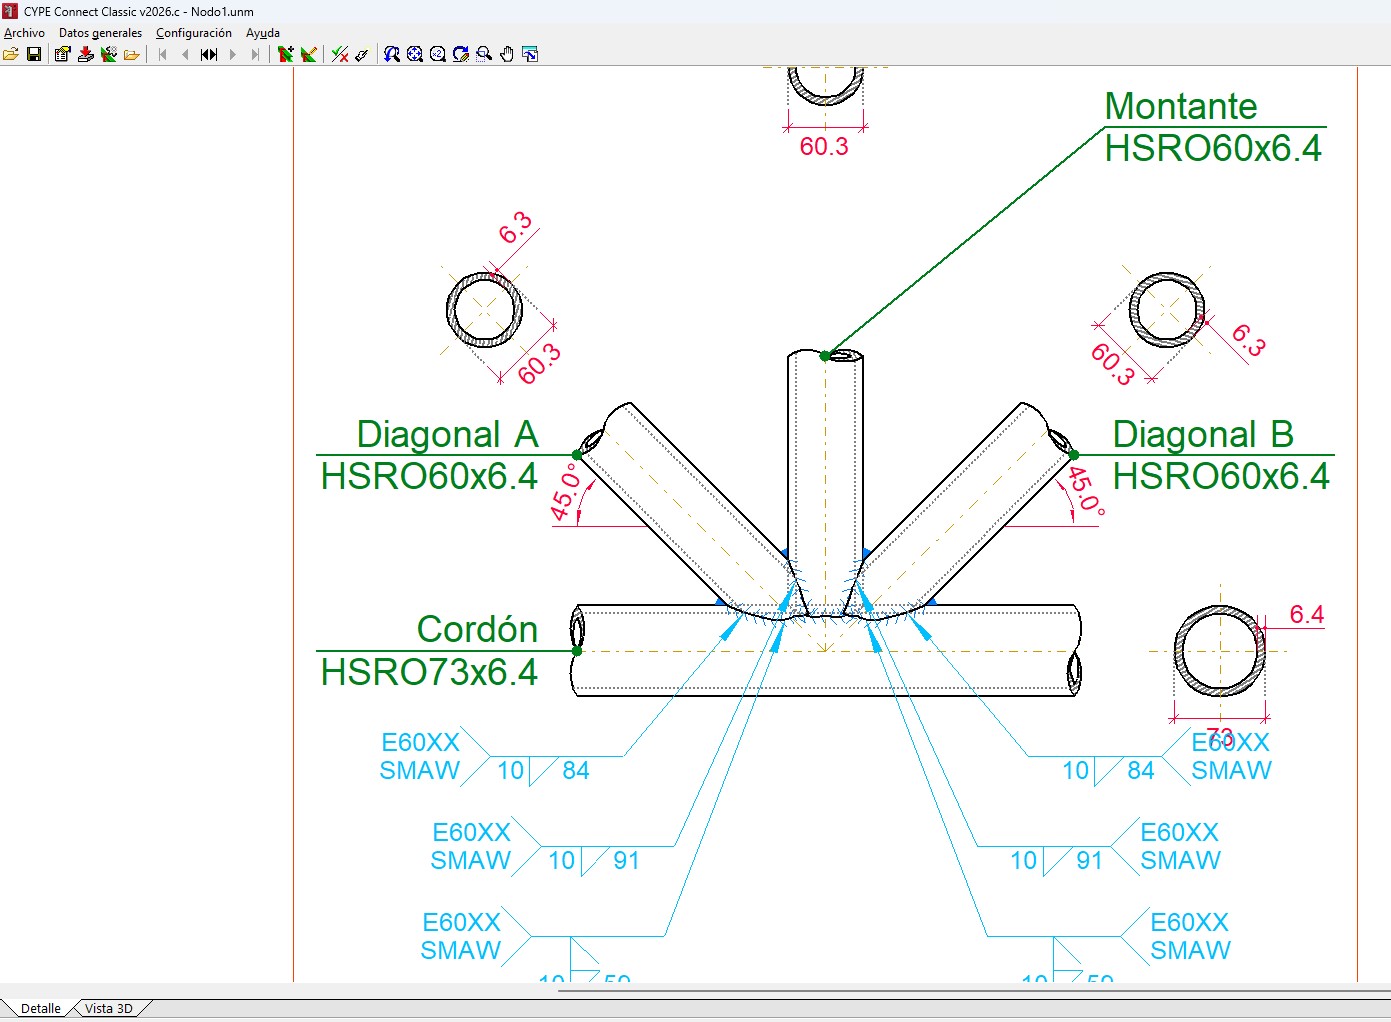Open the Ayuda menu

(x=263, y=33)
